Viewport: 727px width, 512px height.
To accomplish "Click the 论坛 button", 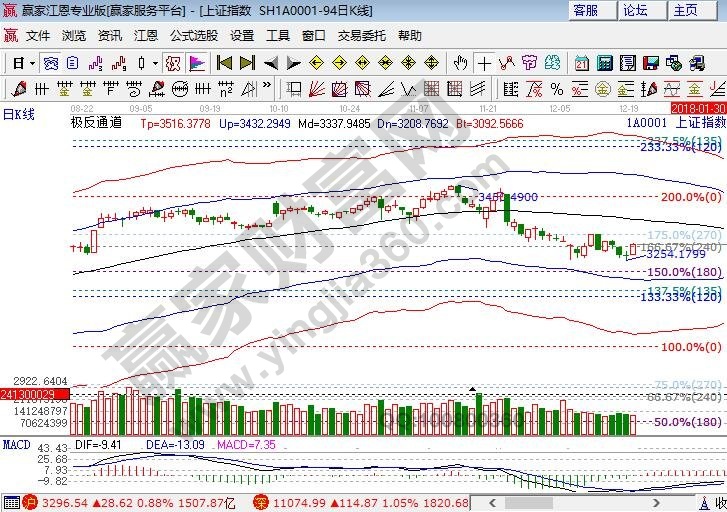I will pyautogui.click(x=635, y=11).
